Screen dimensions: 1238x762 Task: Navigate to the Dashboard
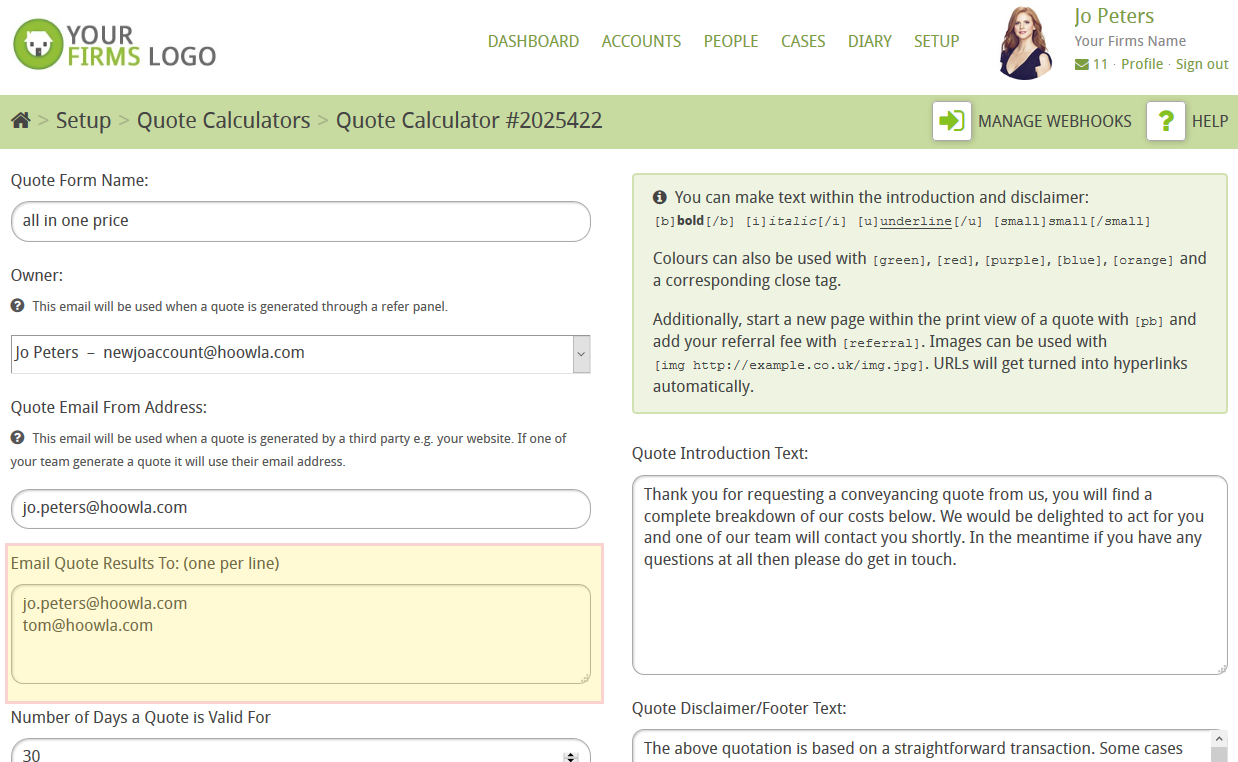coord(533,41)
